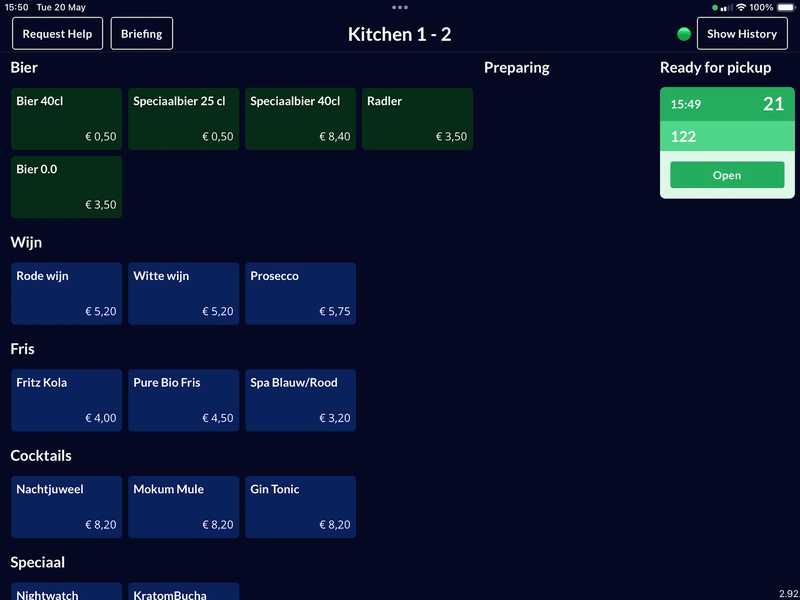This screenshot has width=800, height=600.
Task: Tap the battery icon in status bar
Action: point(786,7)
